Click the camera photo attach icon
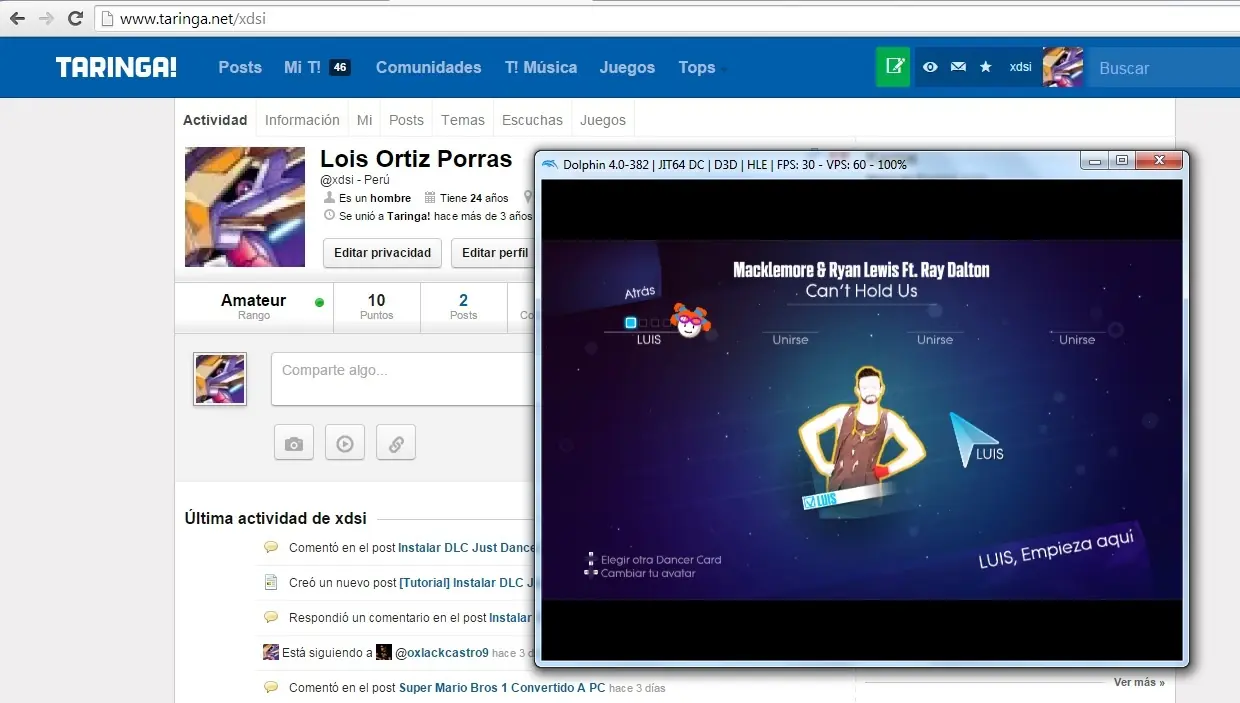This screenshot has height=703, width=1240. tap(294, 443)
